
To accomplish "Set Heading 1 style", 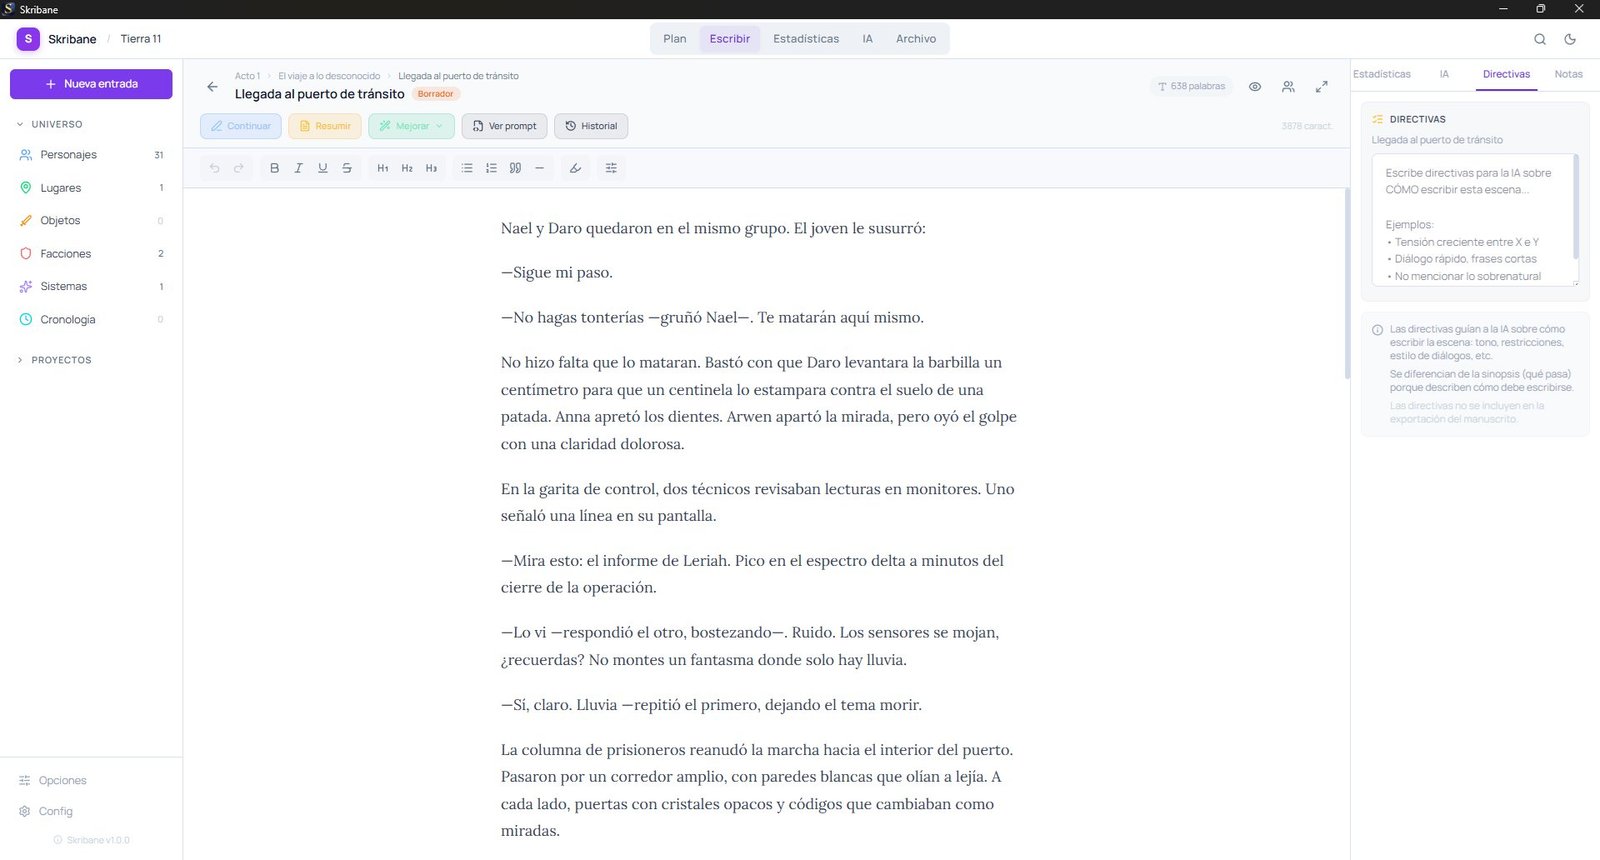I will [x=383, y=168].
